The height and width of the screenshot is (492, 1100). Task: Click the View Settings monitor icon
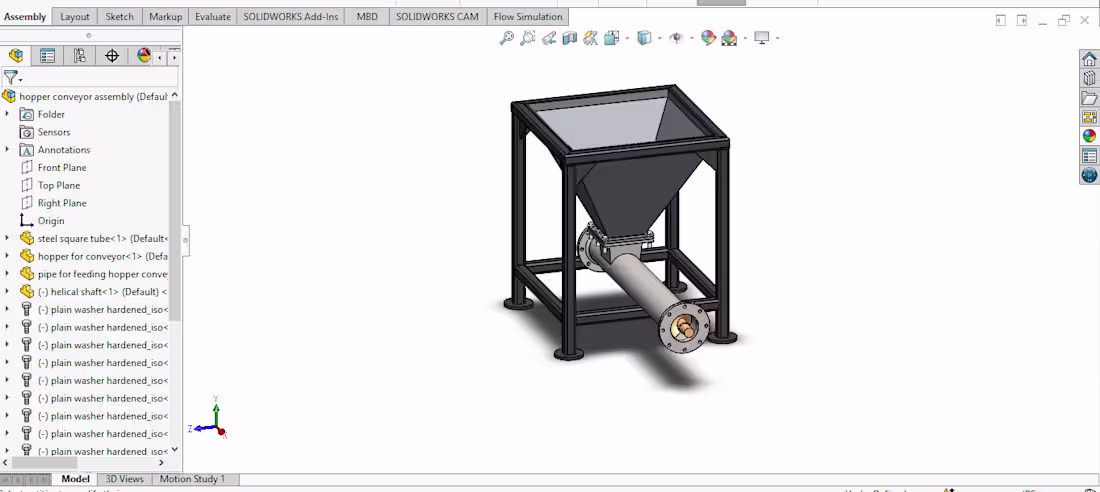click(x=762, y=38)
